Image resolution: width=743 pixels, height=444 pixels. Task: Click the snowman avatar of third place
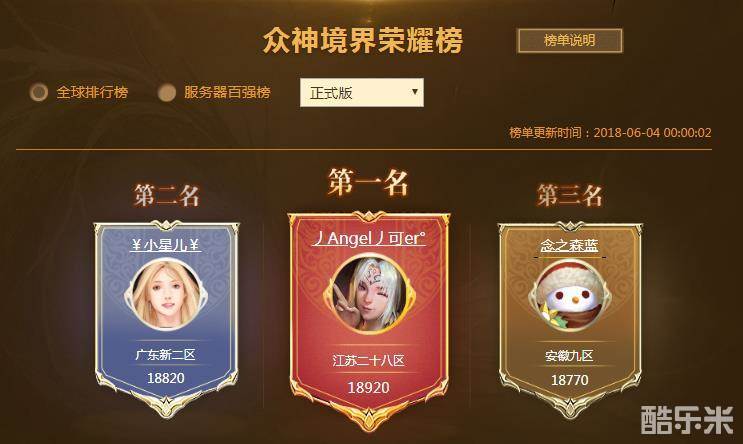pos(570,296)
